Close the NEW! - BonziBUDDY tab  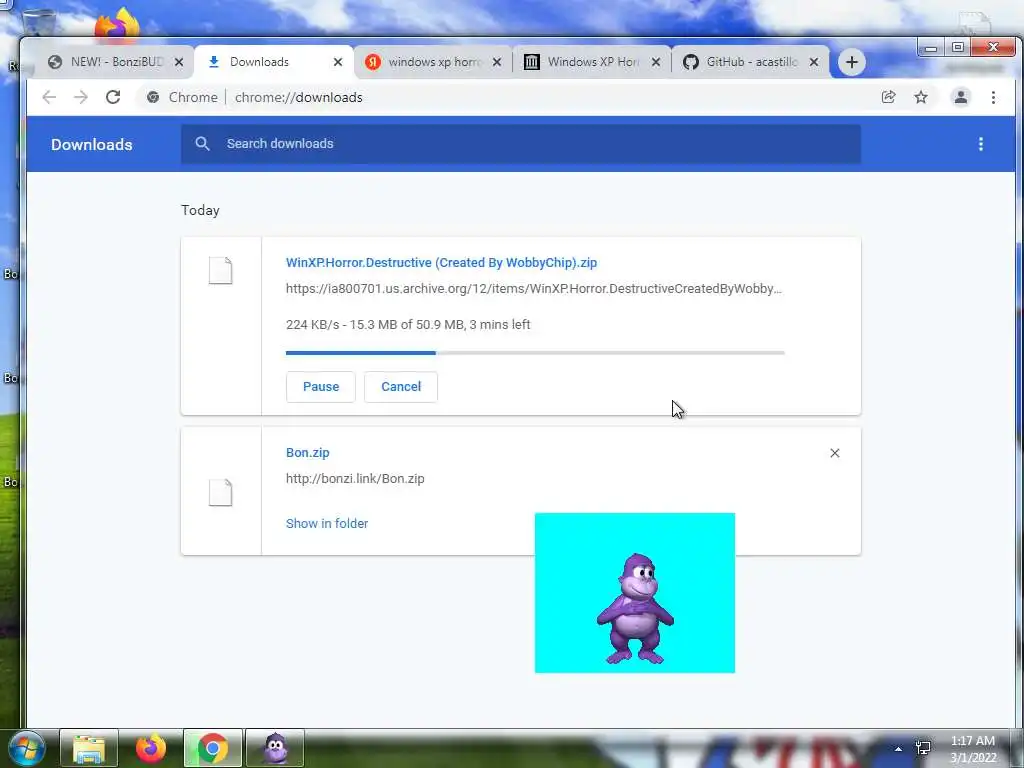(x=179, y=62)
